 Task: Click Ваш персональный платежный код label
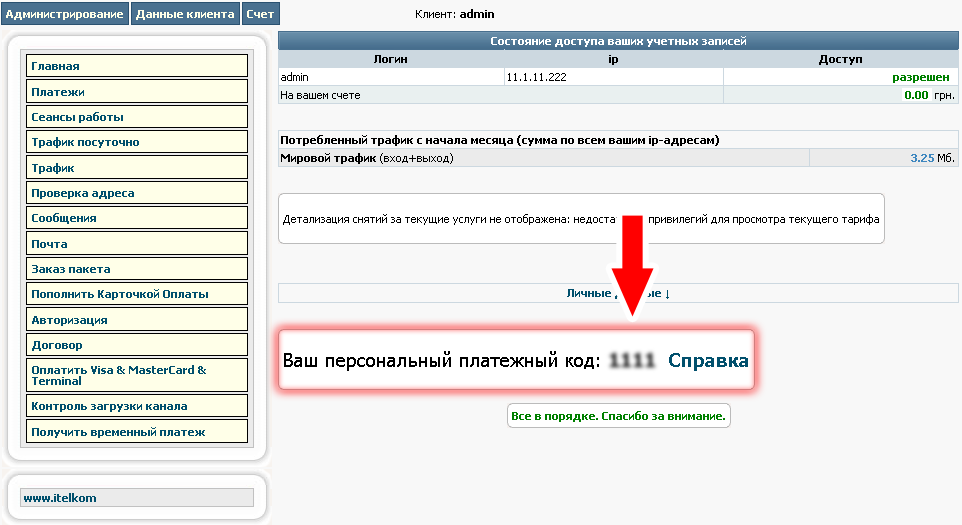441,361
